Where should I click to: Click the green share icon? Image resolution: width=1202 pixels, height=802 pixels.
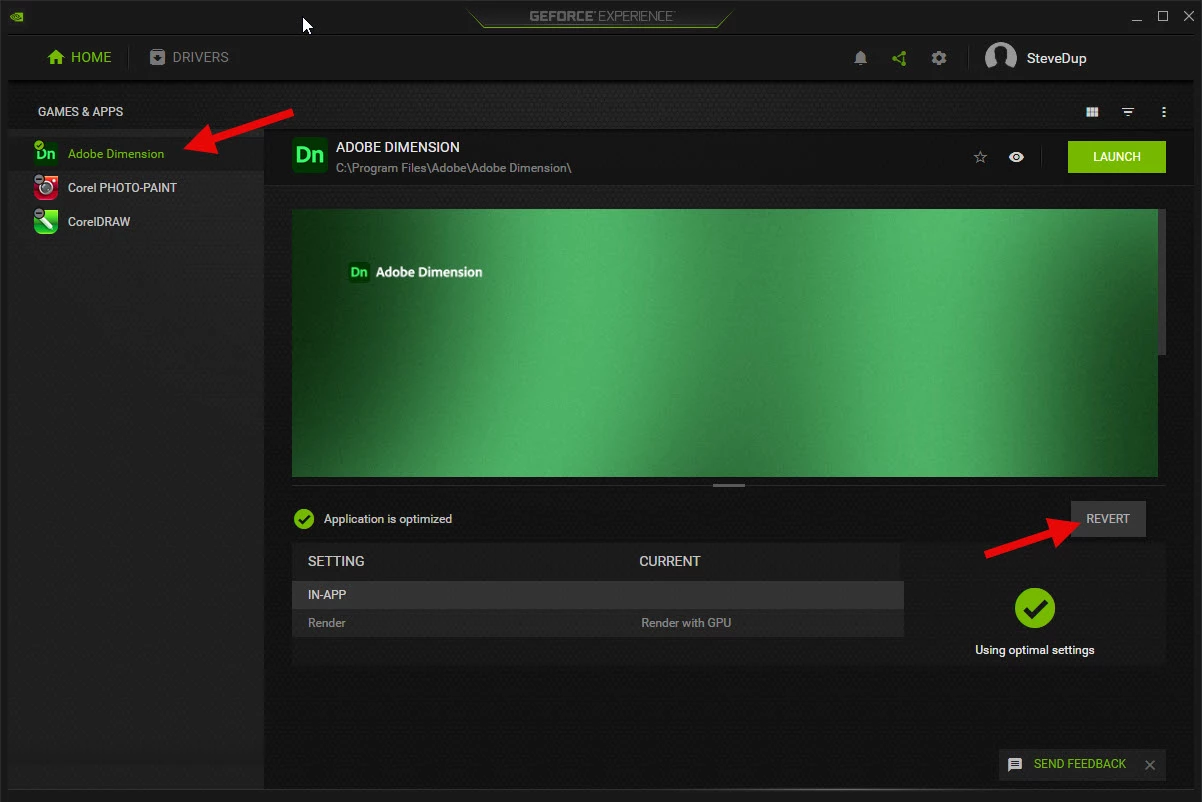click(899, 58)
